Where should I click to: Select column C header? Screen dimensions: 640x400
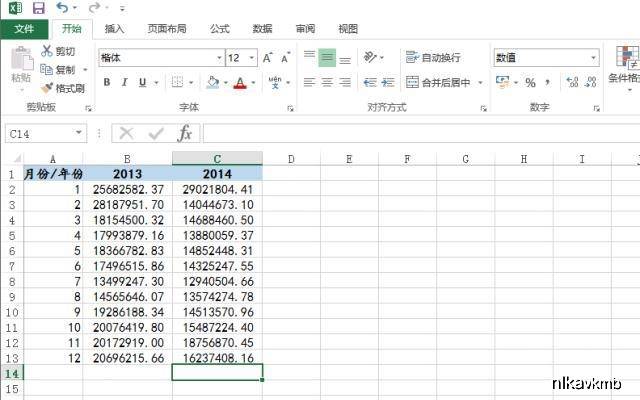click(x=217, y=158)
